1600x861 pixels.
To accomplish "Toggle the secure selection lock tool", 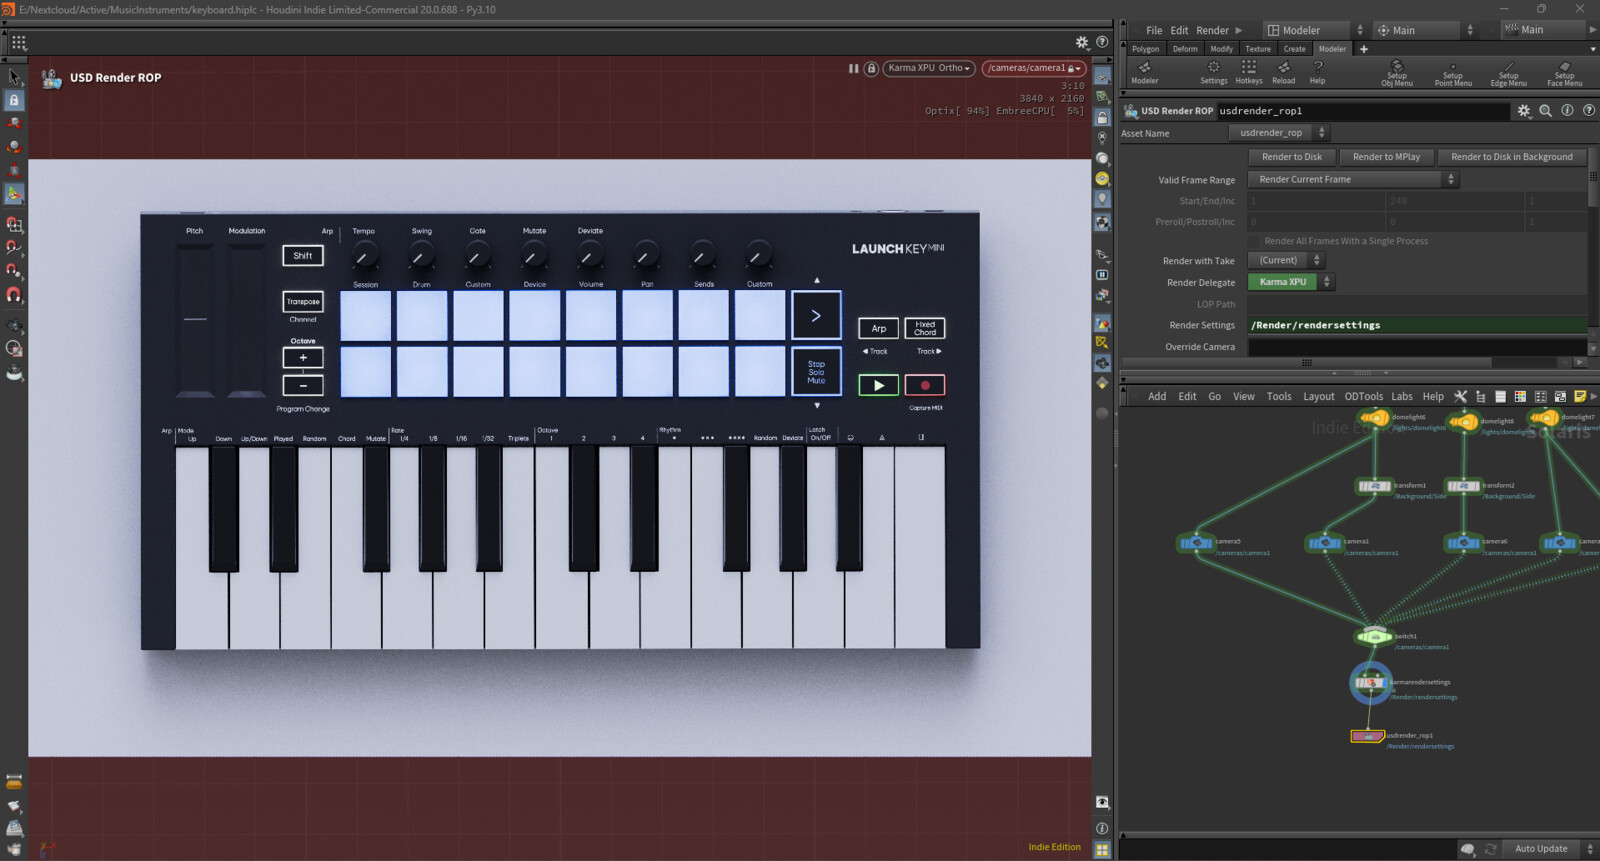I will tap(14, 100).
